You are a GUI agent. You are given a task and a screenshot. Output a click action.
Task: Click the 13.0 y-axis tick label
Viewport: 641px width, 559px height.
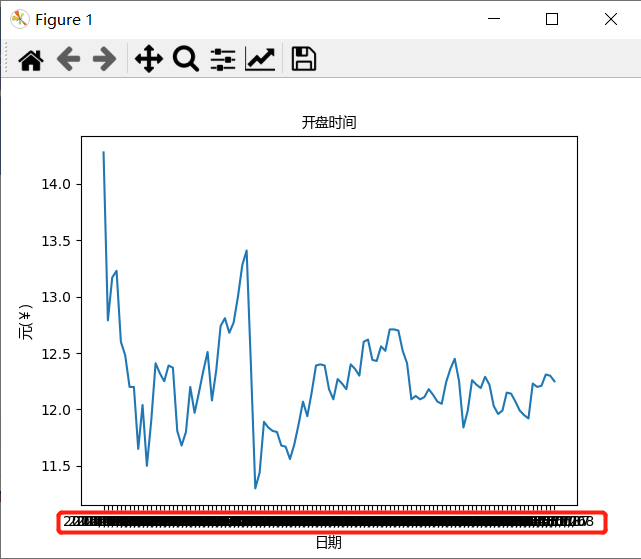pos(56,297)
